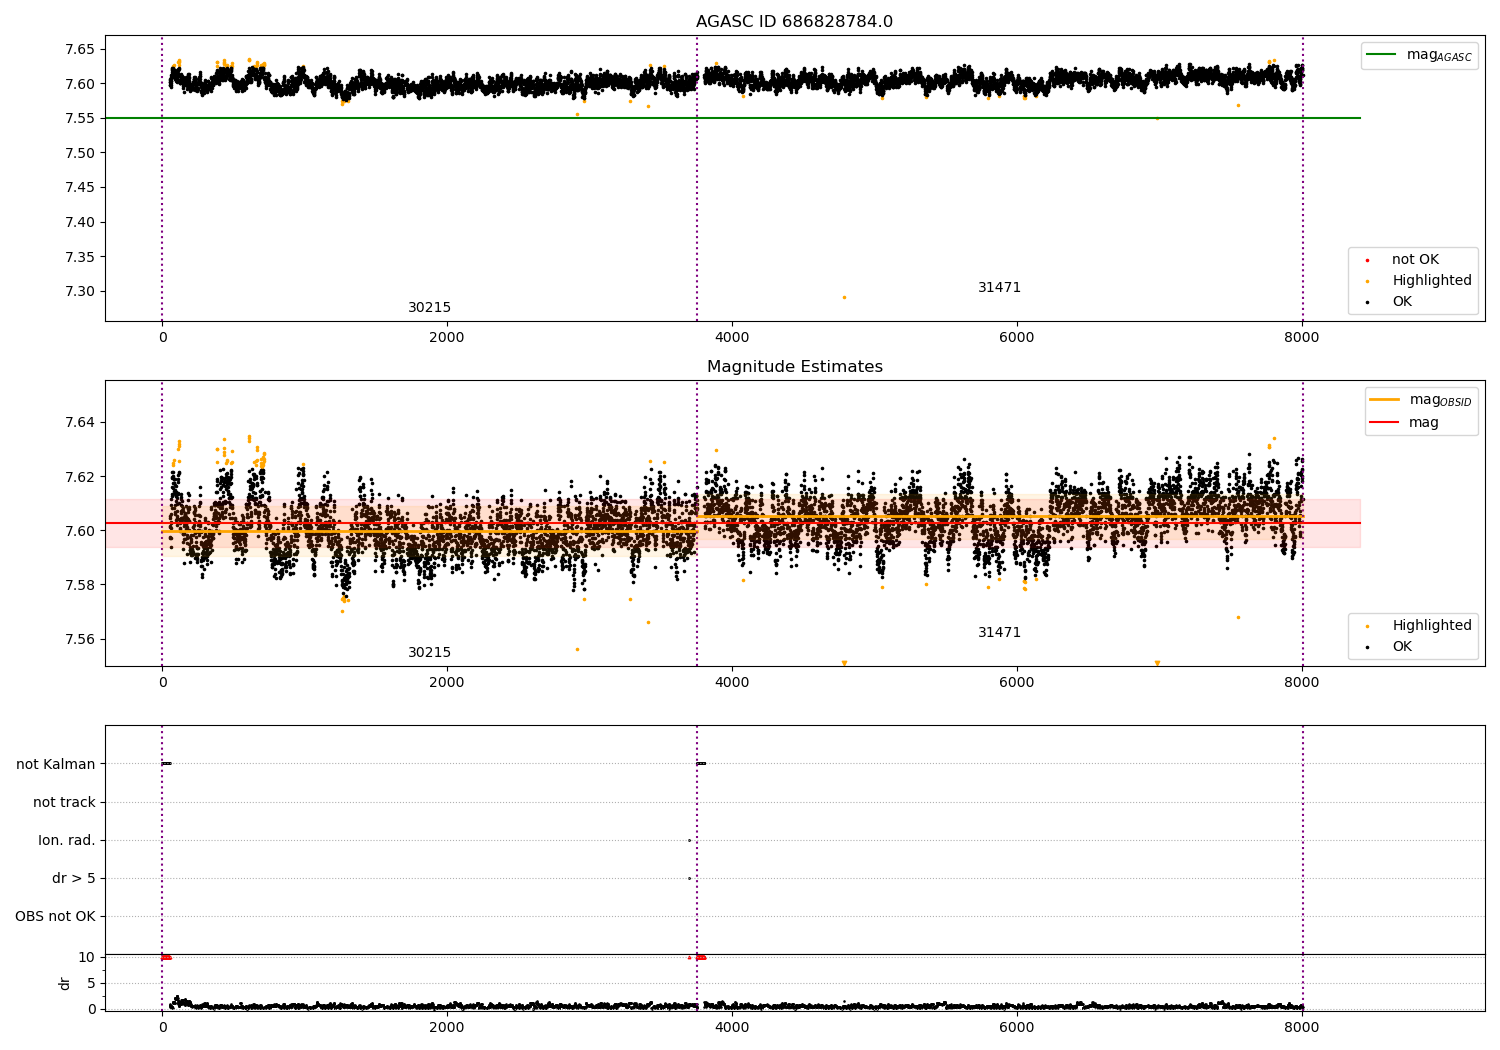This screenshot has width=1500, height=1050.
Task: Click the 'dr > 5' axis label
Action: 74,878
